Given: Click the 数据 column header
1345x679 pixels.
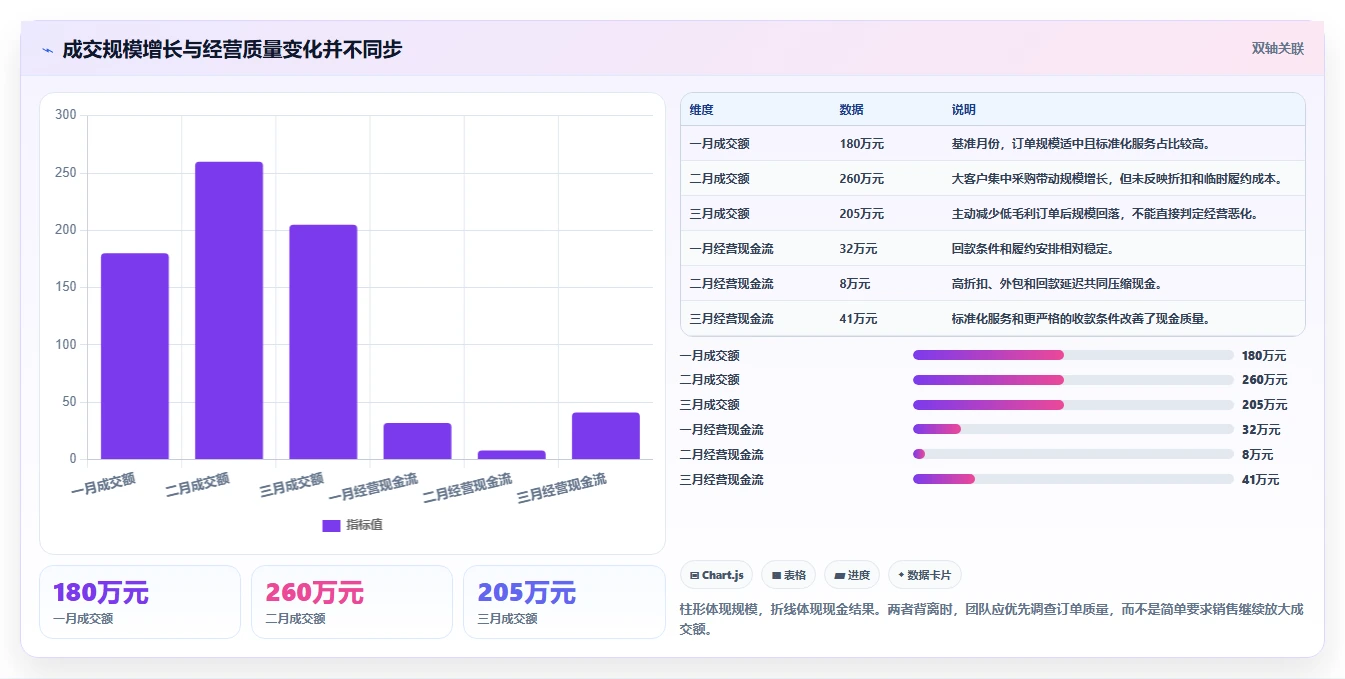Looking at the screenshot, I should click(852, 110).
